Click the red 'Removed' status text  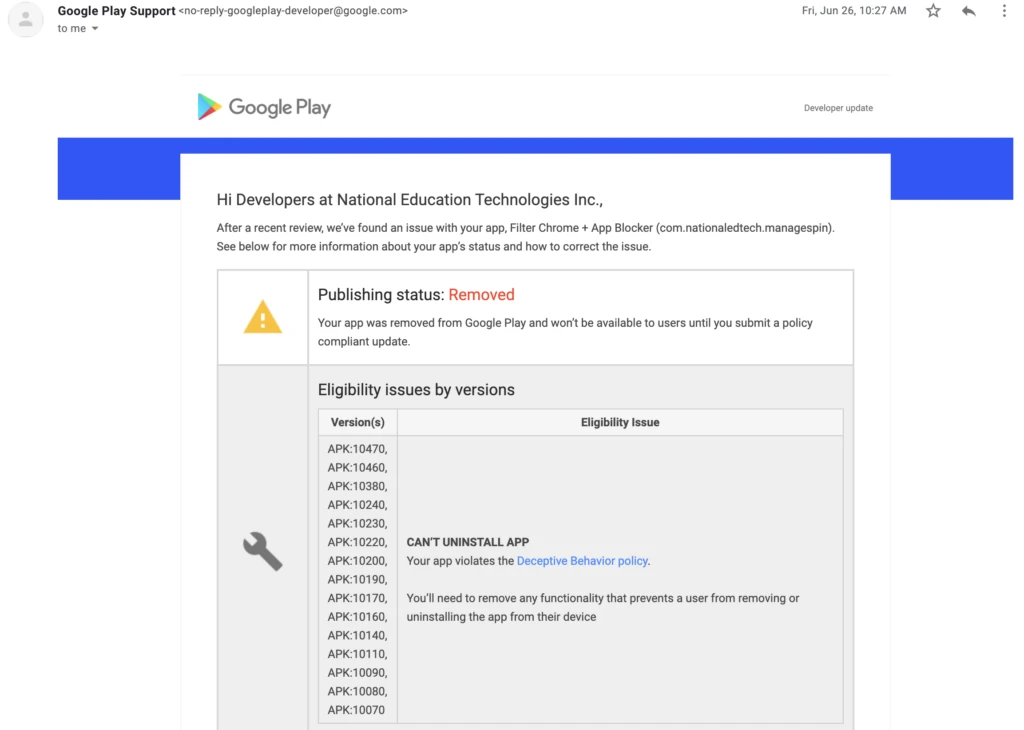point(481,294)
